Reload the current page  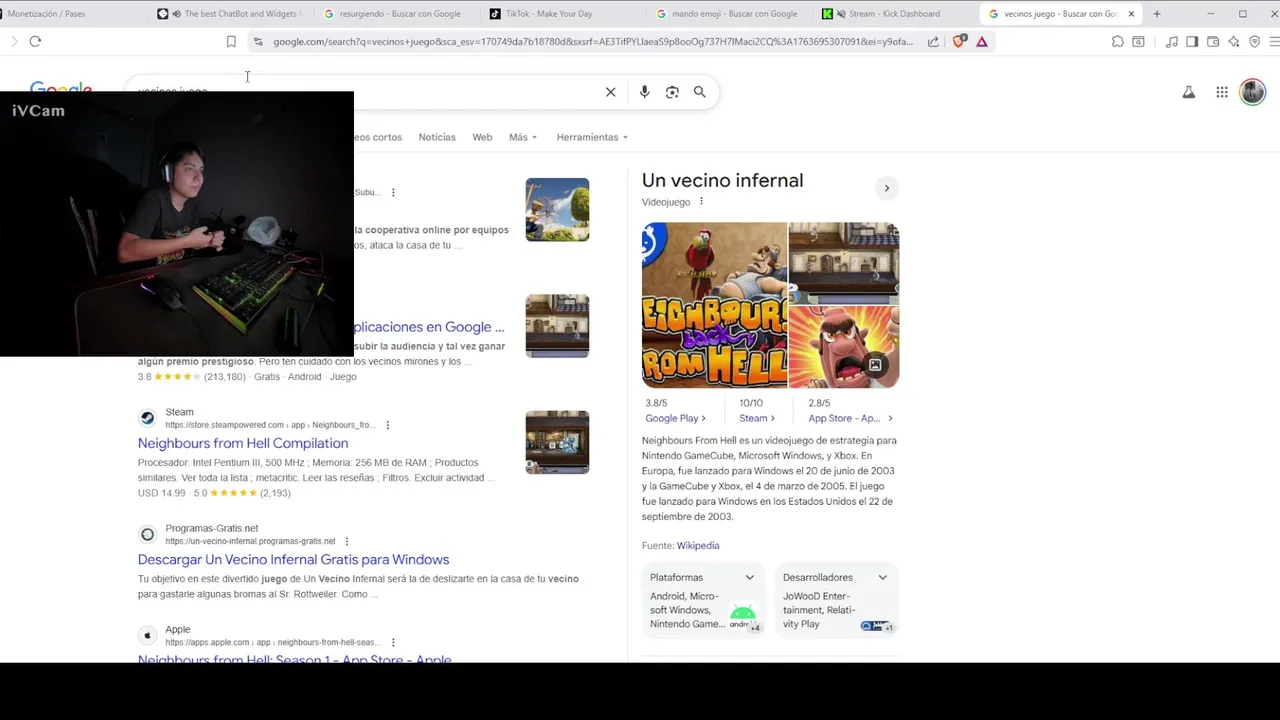pos(35,41)
